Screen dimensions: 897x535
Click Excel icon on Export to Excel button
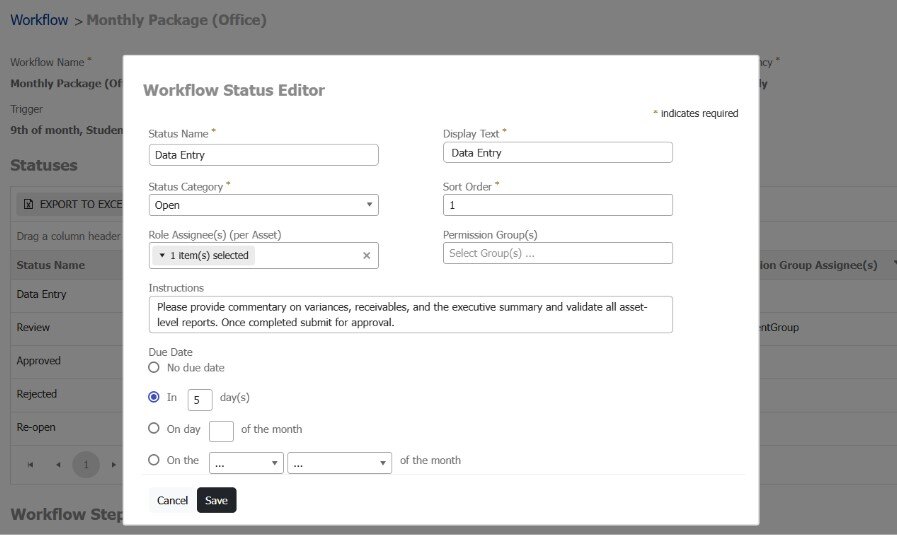point(28,204)
